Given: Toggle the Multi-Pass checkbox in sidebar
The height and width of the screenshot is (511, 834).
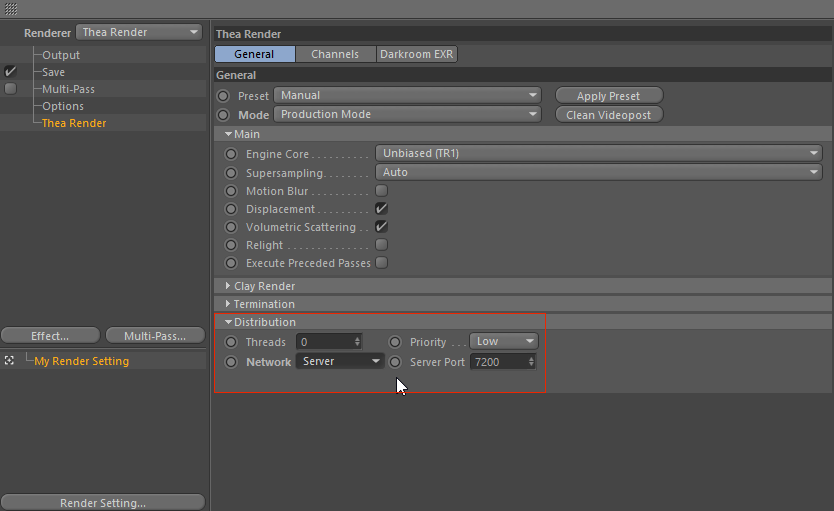Looking at the screenshot, I should coord(10,89).
